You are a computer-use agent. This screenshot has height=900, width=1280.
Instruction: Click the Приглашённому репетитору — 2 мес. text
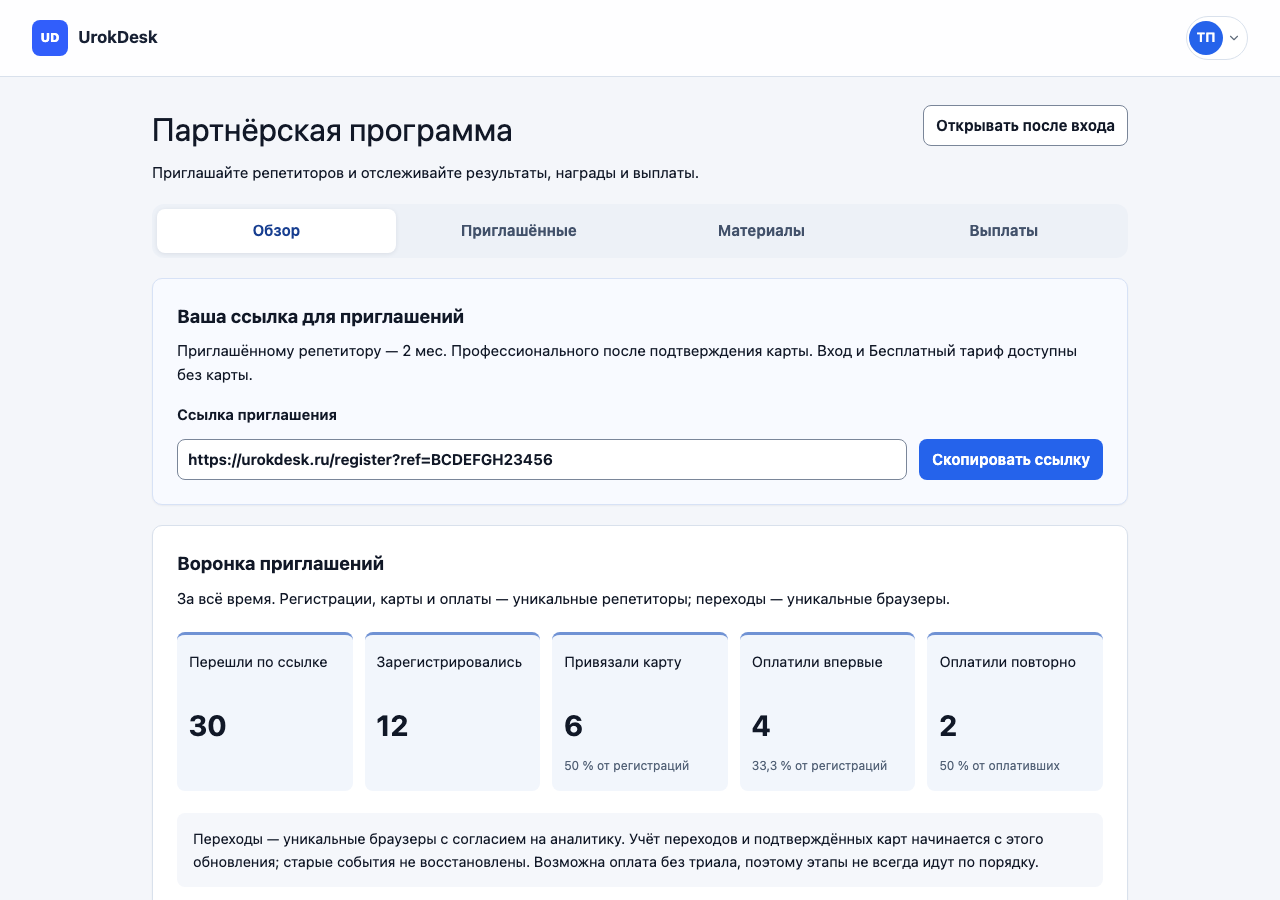pyautogui.click(x=627, y=363)
